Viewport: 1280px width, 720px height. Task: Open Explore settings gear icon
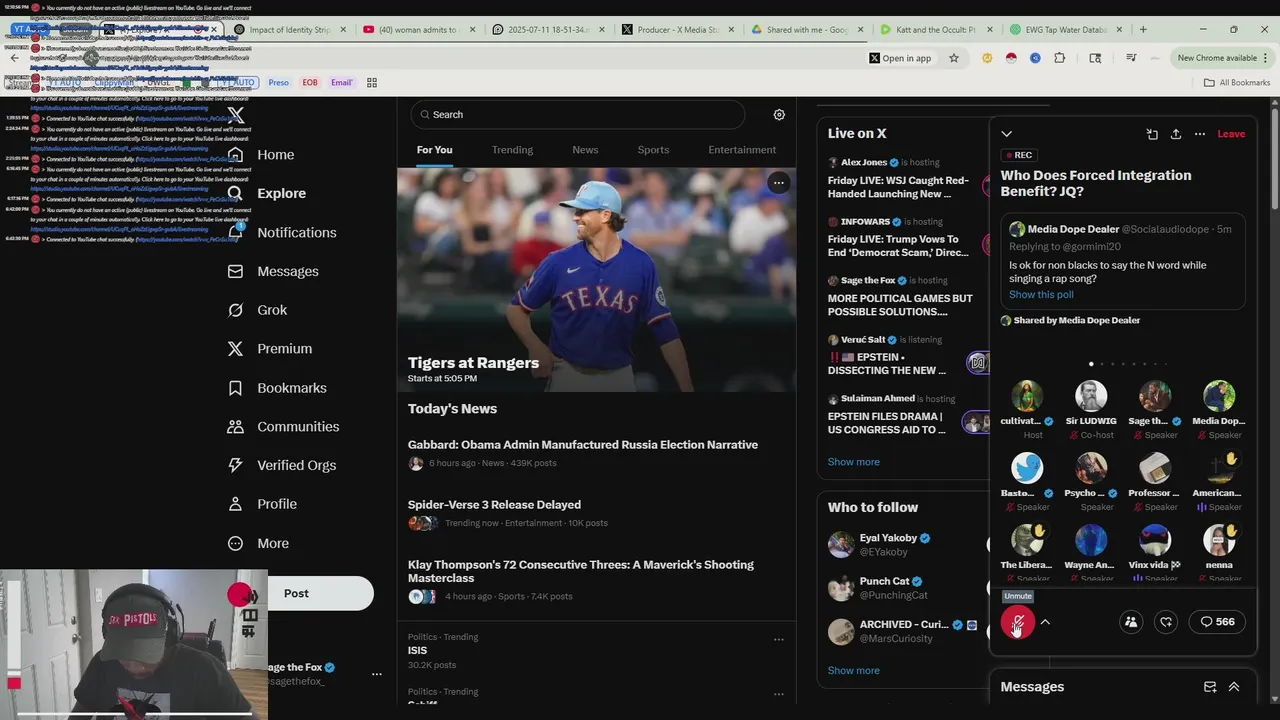pyautogui.click(x=779, y=115)
